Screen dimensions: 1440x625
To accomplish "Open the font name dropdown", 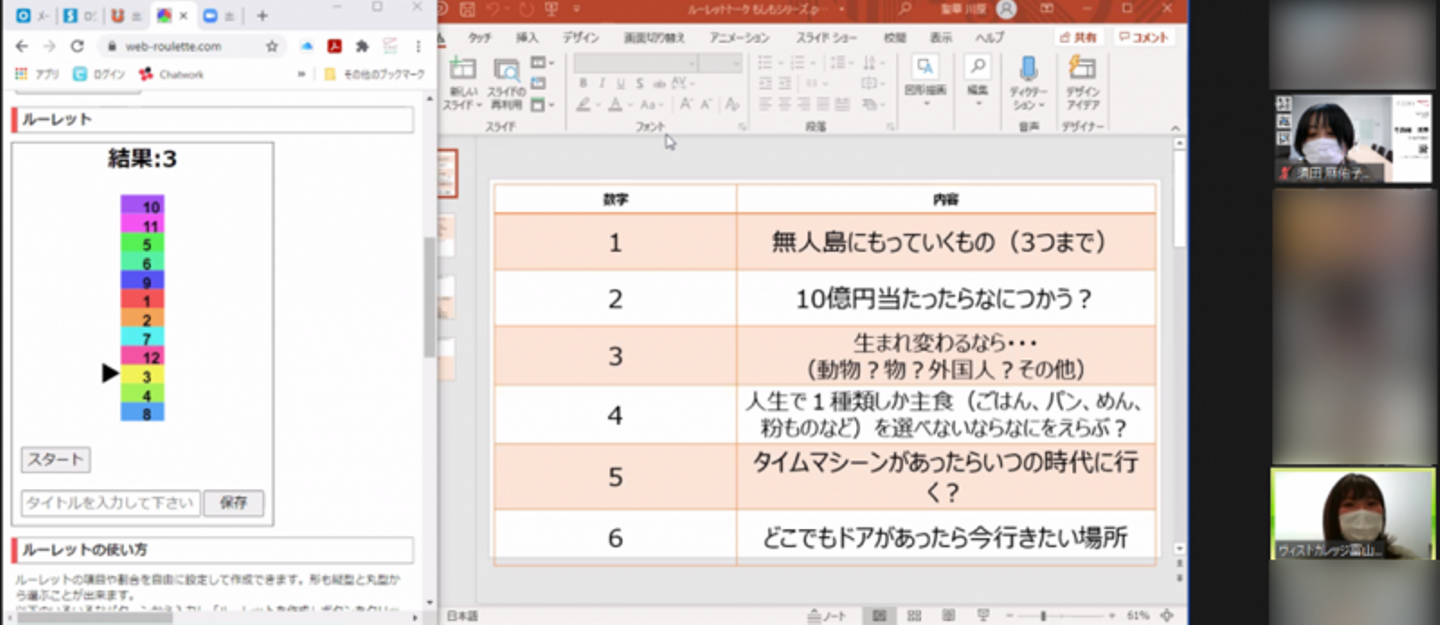I will click(693, 63).
